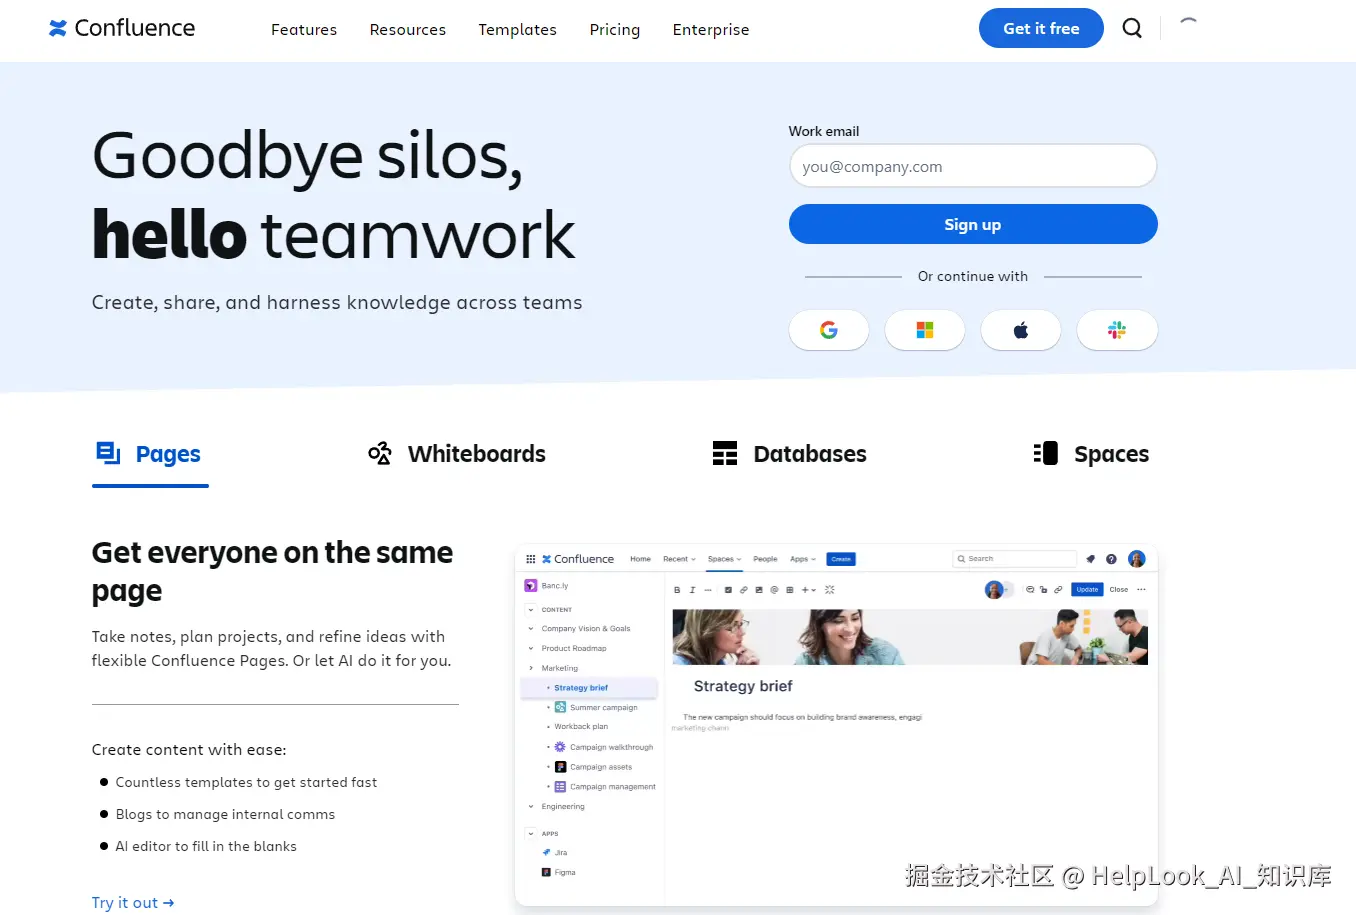
Task: Continue with the Slack sign-in button
Action: (x=1117, y=330)
